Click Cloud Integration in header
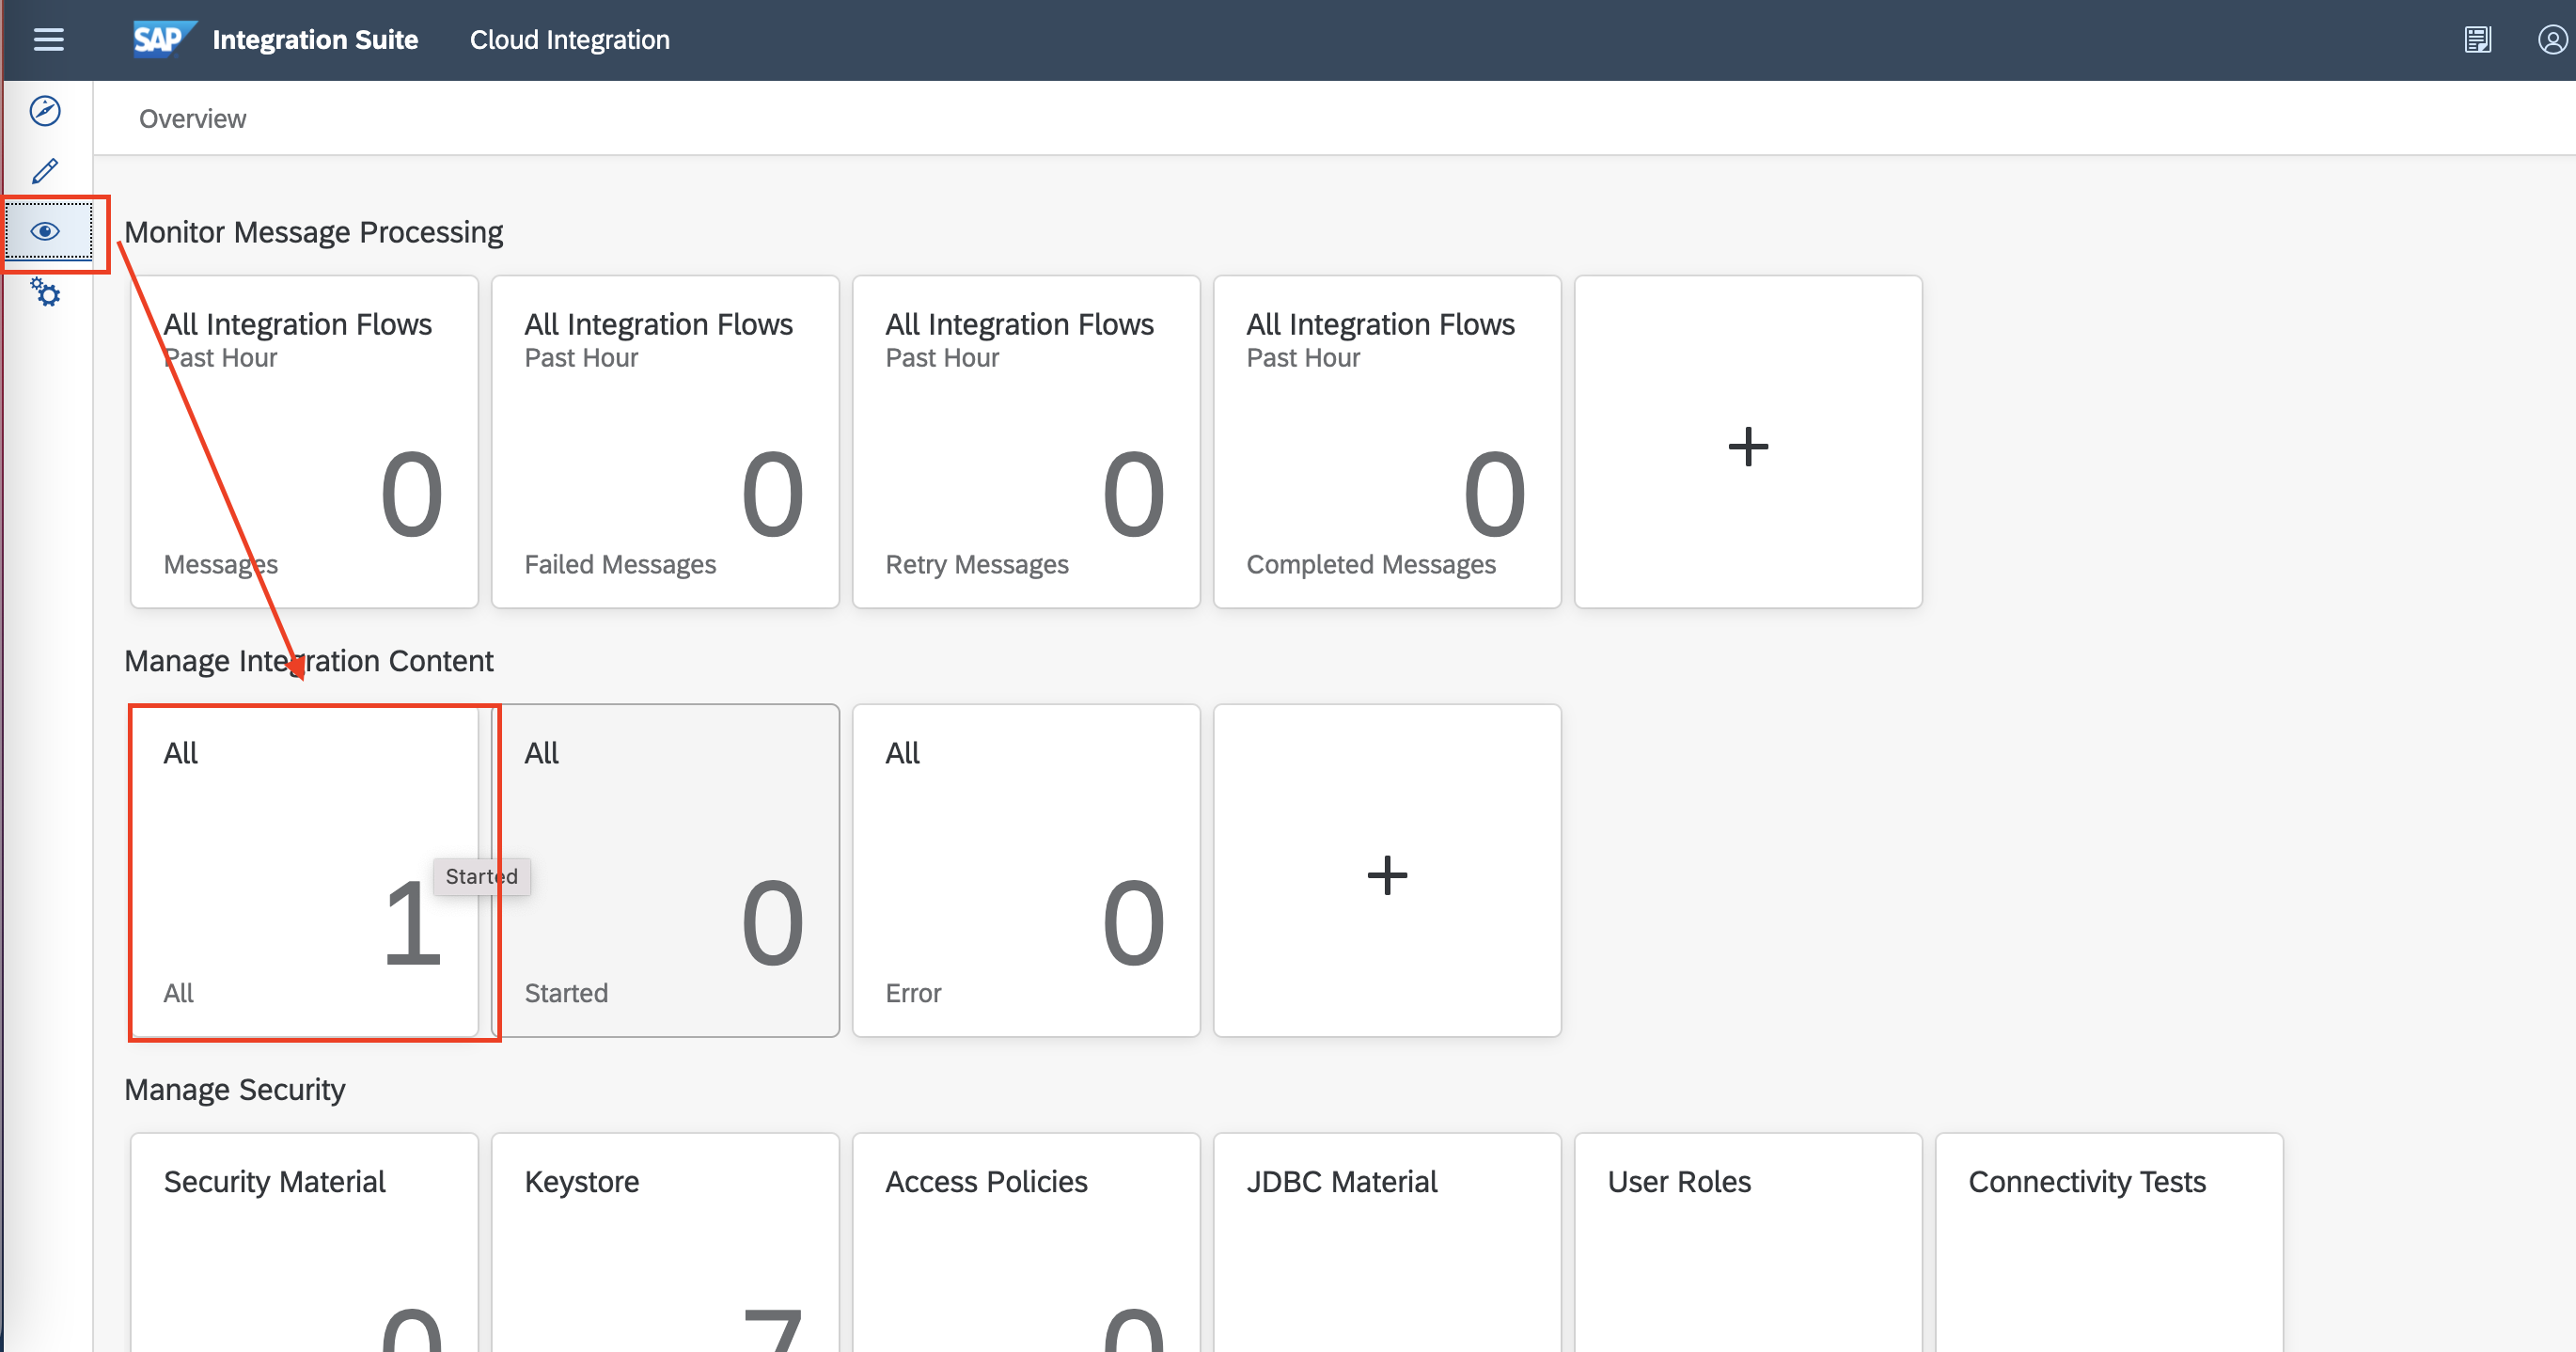2576x1352 pixels. click(569, 40)
